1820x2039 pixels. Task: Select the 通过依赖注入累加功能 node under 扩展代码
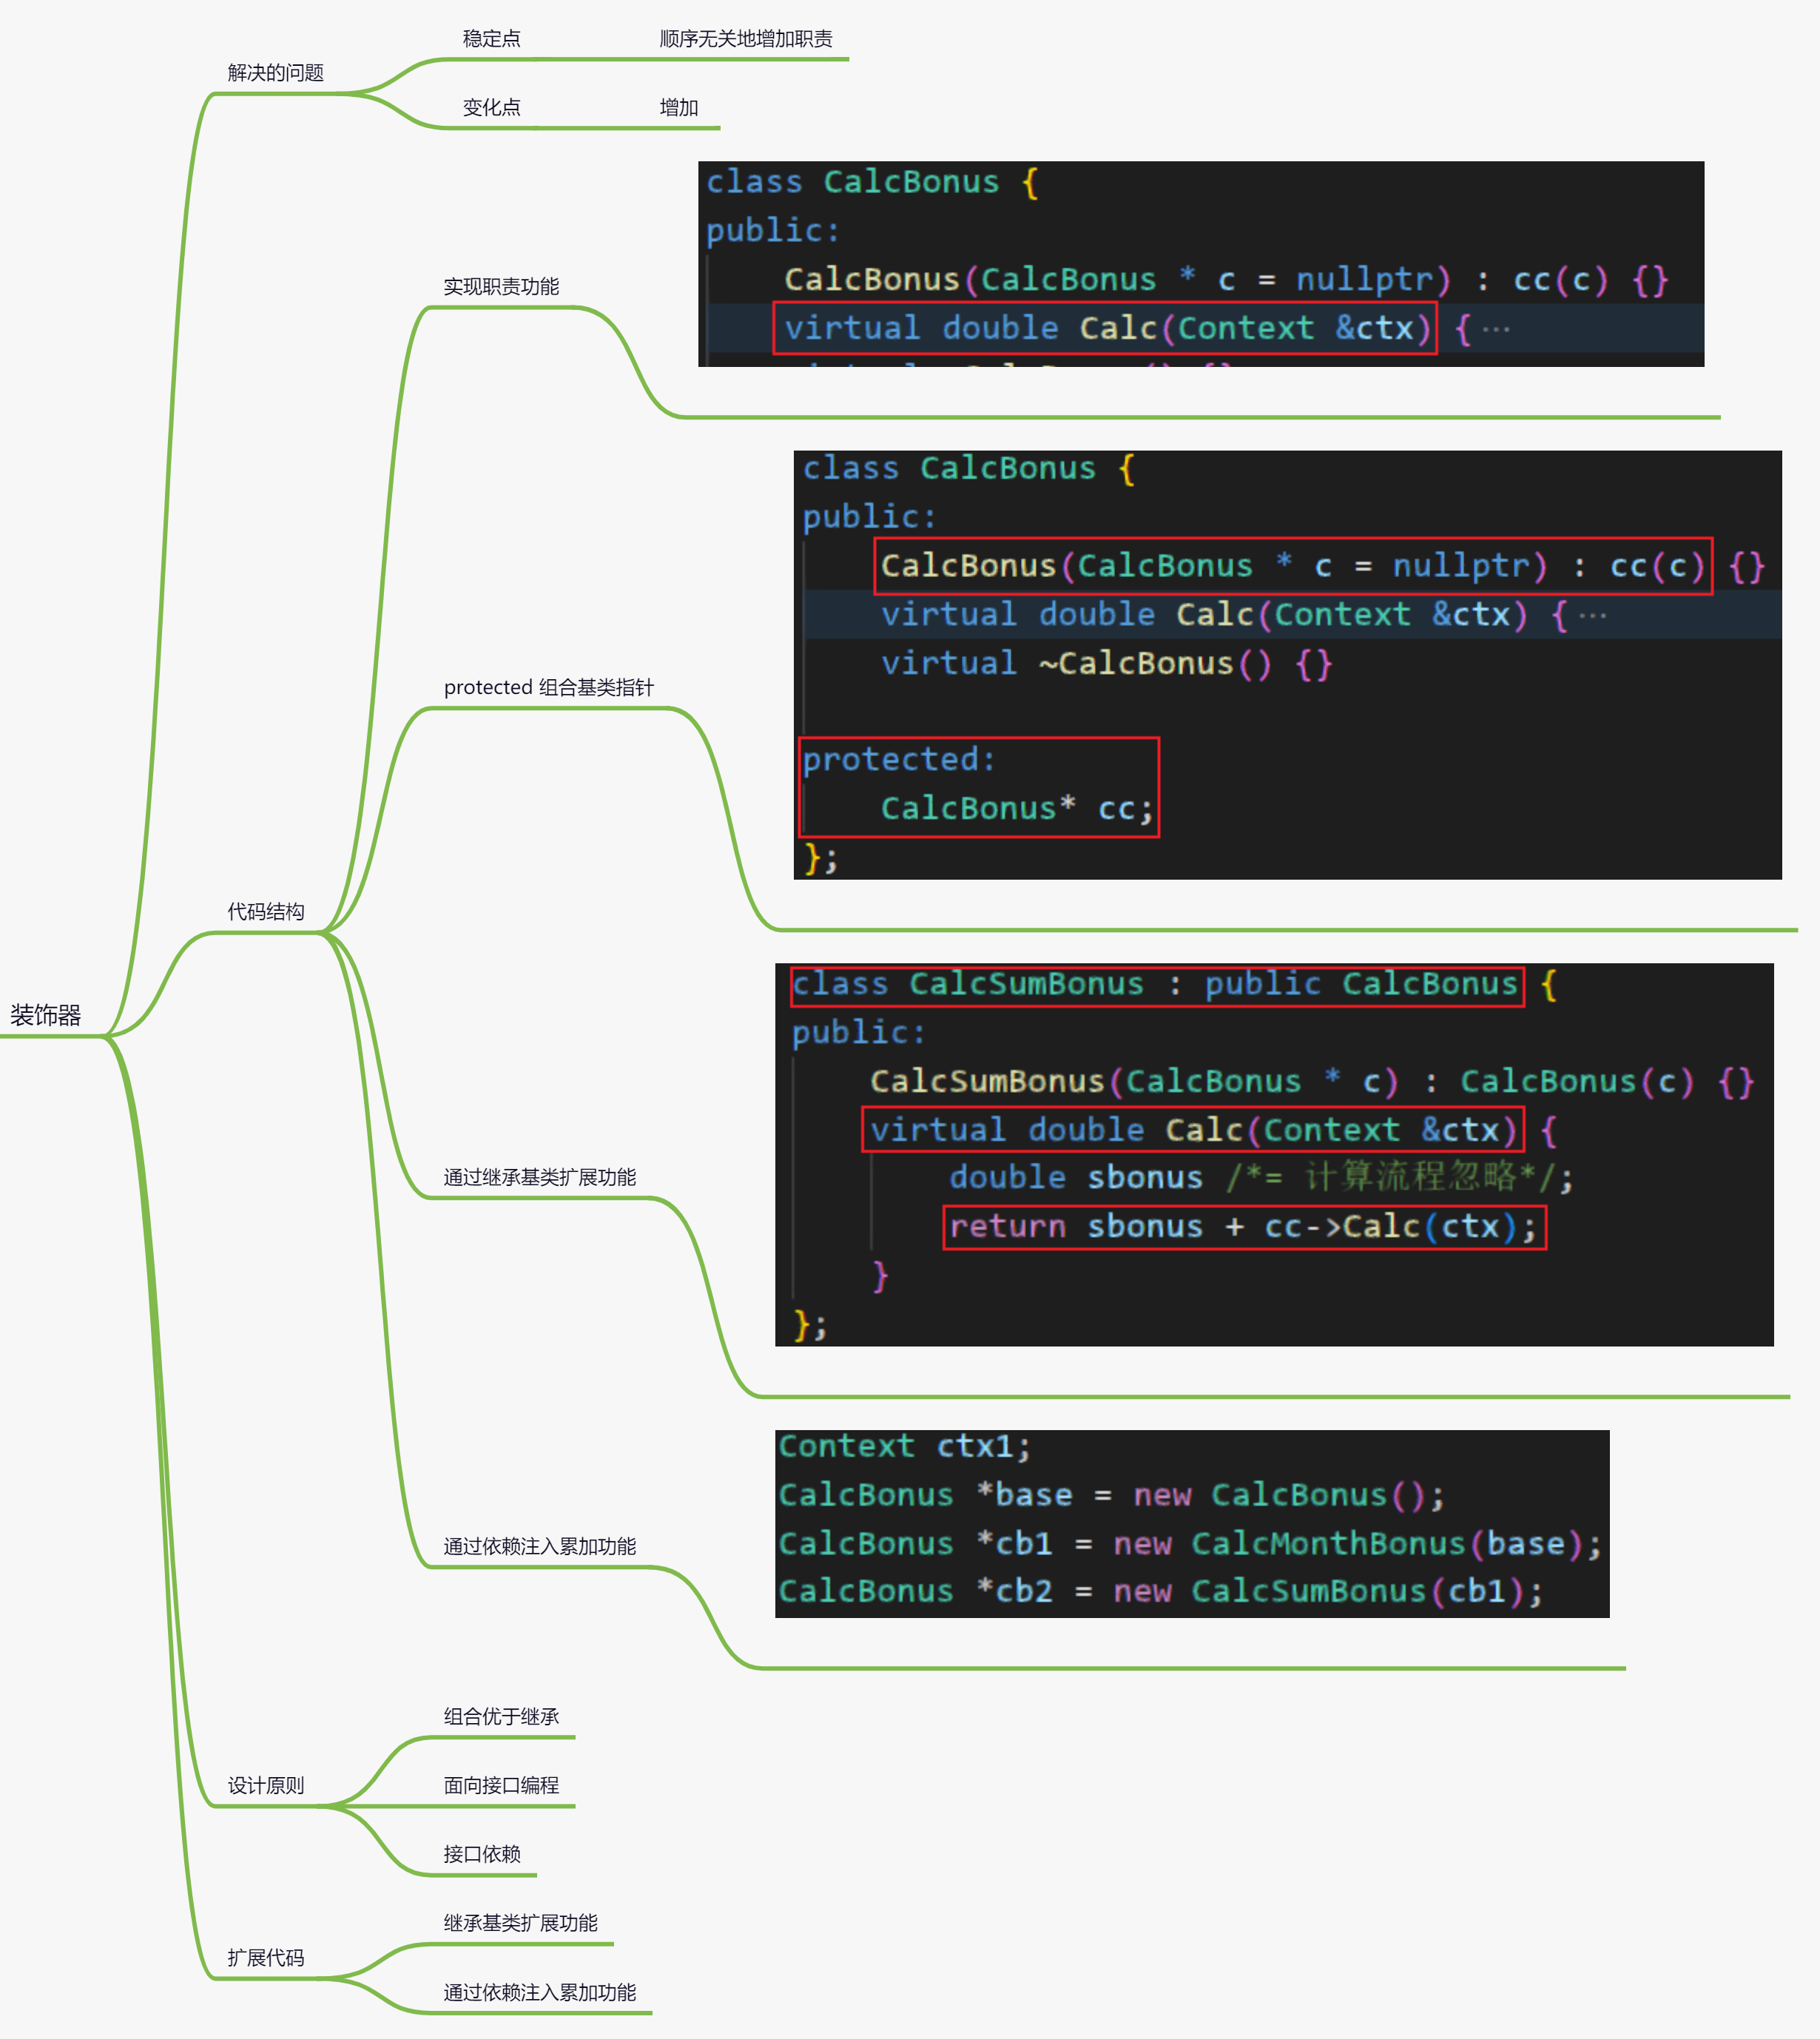pyautogui.click(x=540, y=1993)
